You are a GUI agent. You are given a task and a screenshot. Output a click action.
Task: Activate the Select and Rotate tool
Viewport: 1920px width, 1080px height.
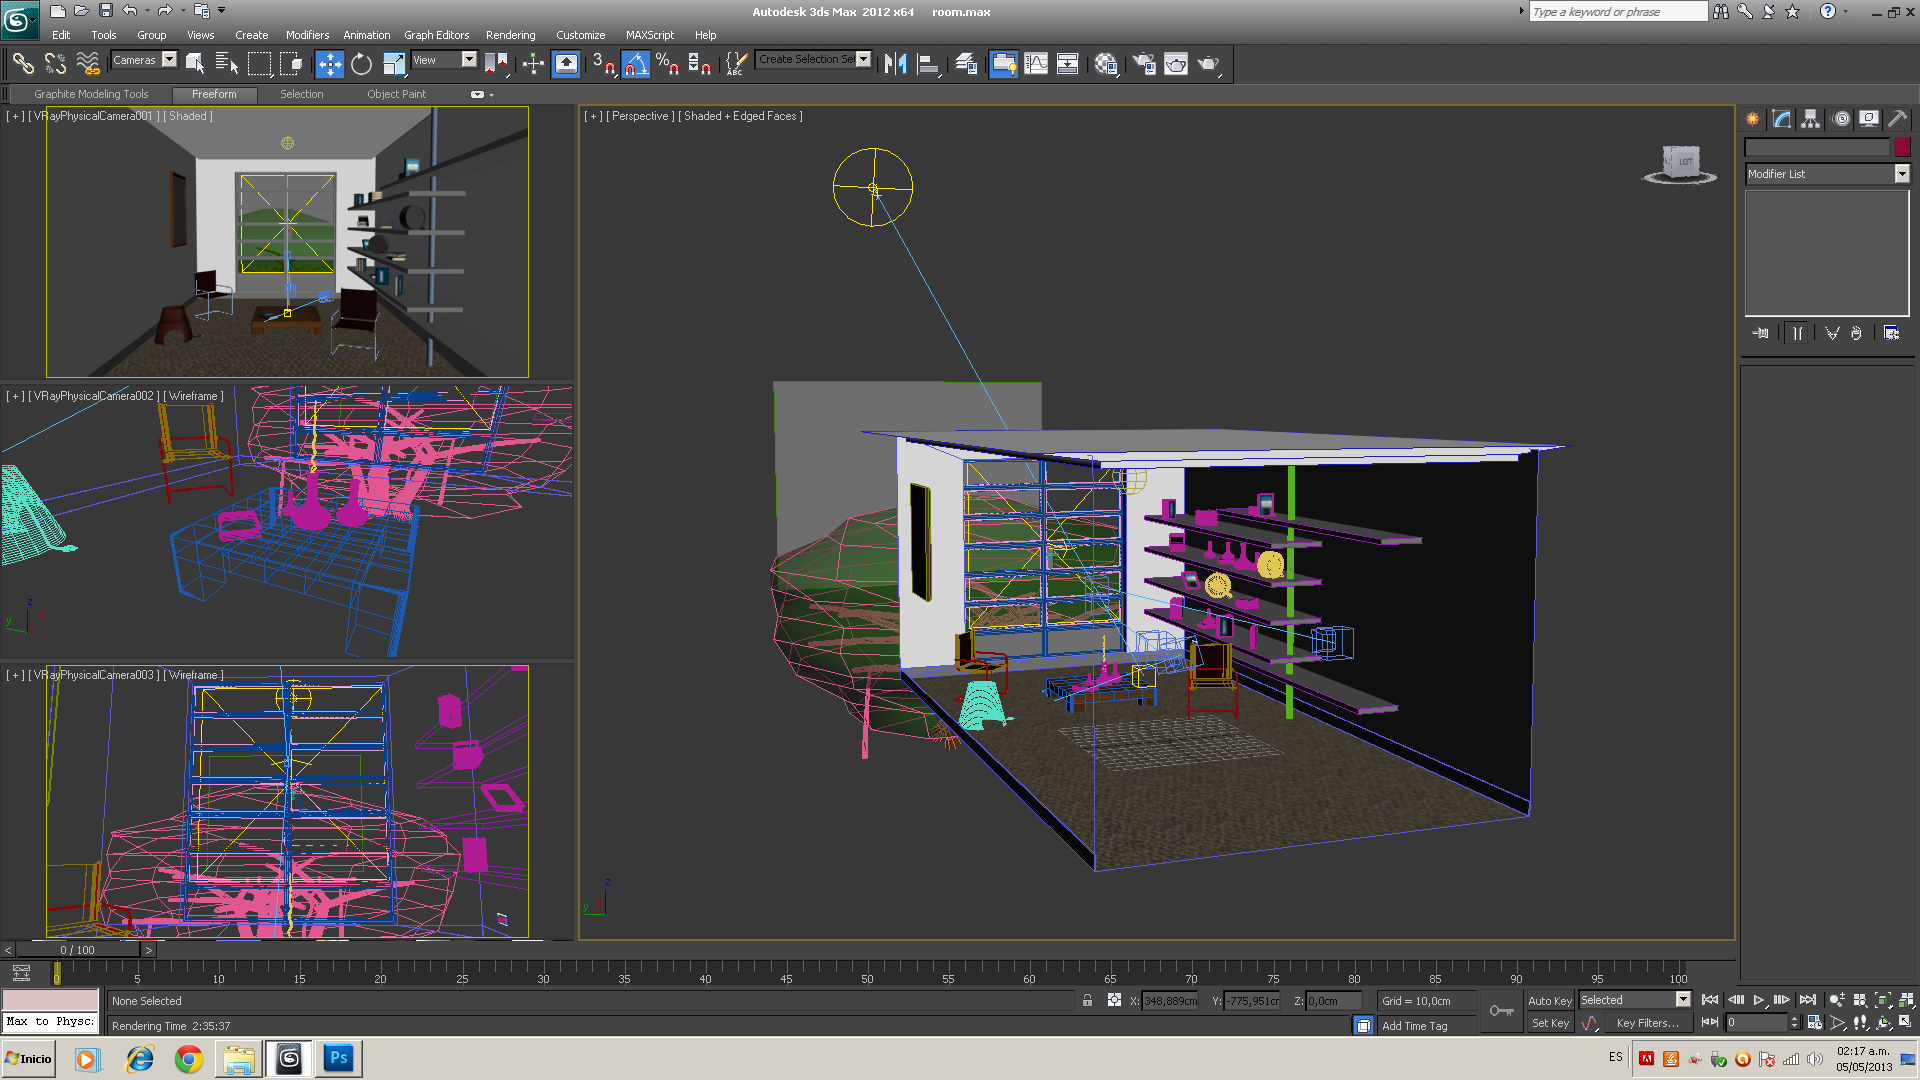(361, 64)
